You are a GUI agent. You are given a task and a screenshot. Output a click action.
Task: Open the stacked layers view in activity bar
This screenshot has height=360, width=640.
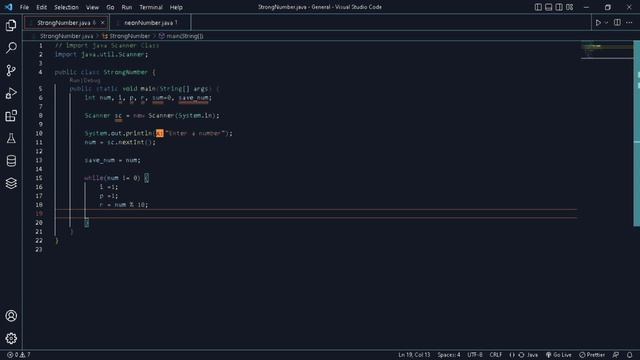(x=11, y=183)
